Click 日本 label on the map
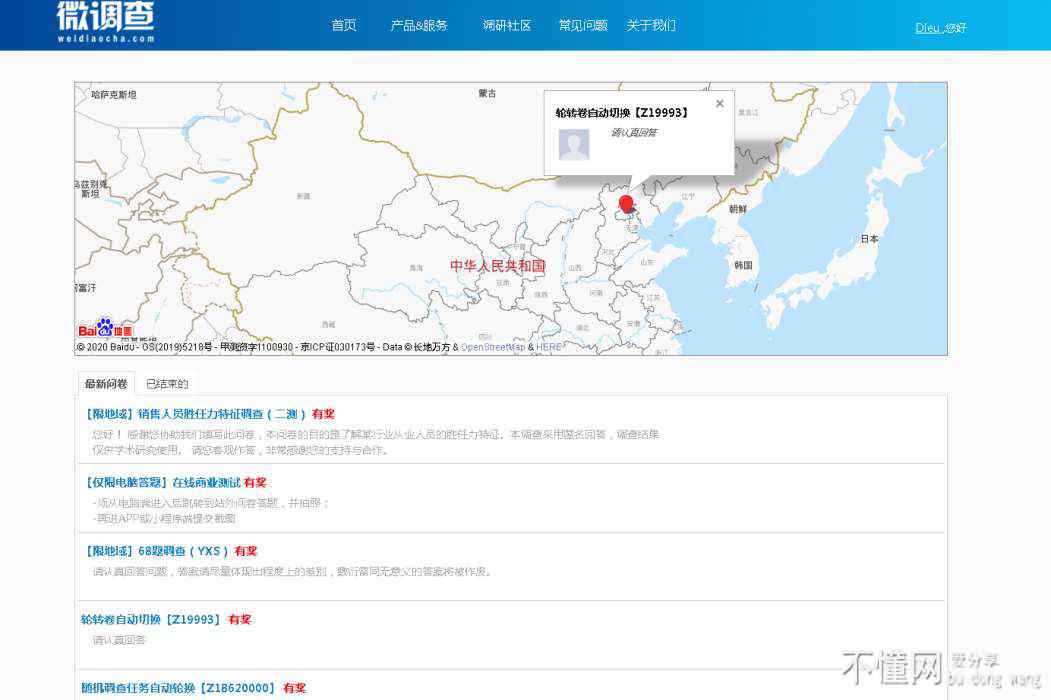This screenshot has height=700, width=1051. [x=869, y=239]
